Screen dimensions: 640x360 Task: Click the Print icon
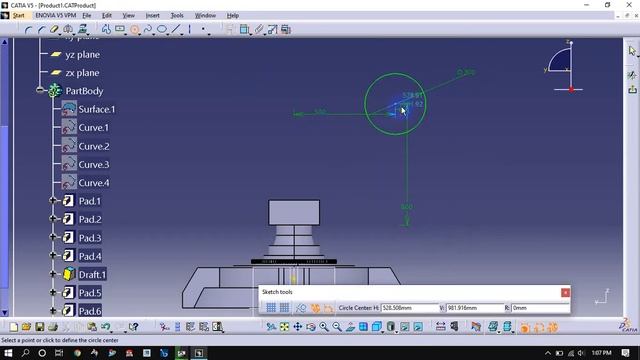(53, 327)
